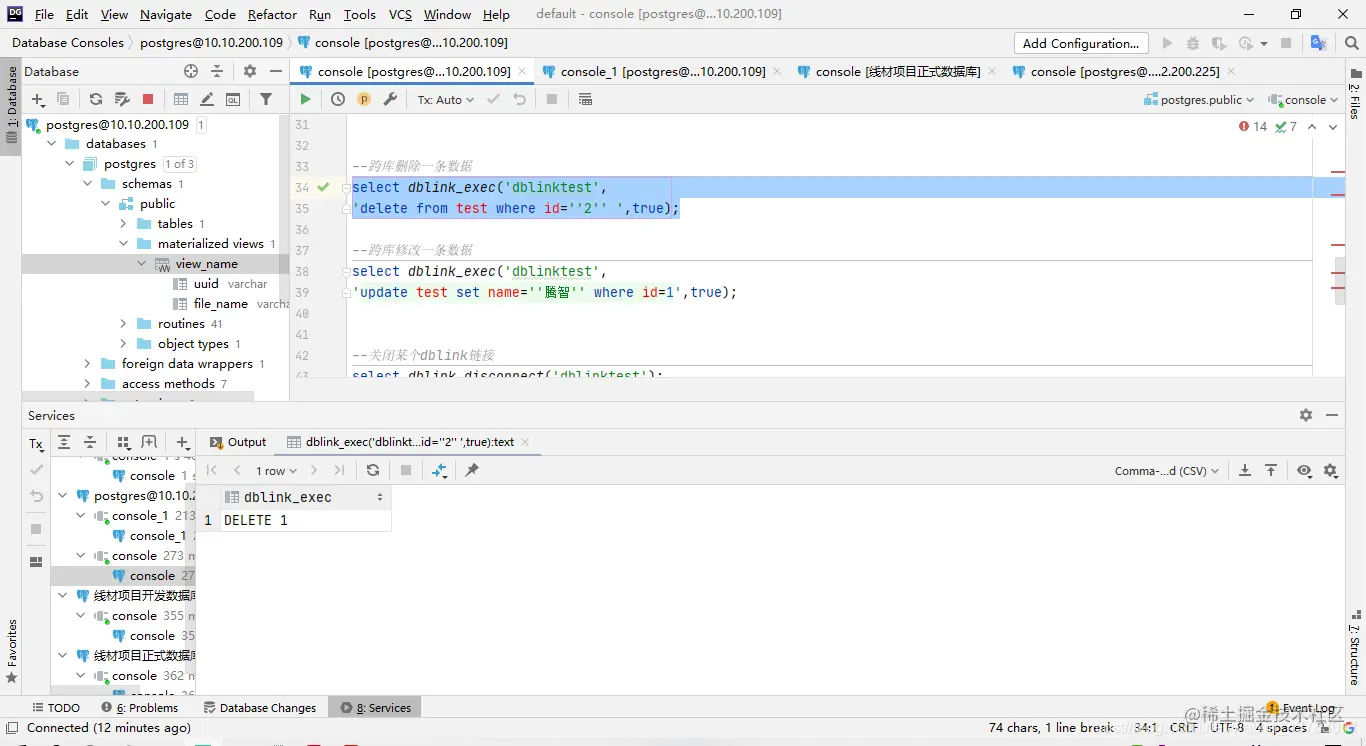
Task: Pin the result tab
Action: pyautogui.click(x=472, y=470)
